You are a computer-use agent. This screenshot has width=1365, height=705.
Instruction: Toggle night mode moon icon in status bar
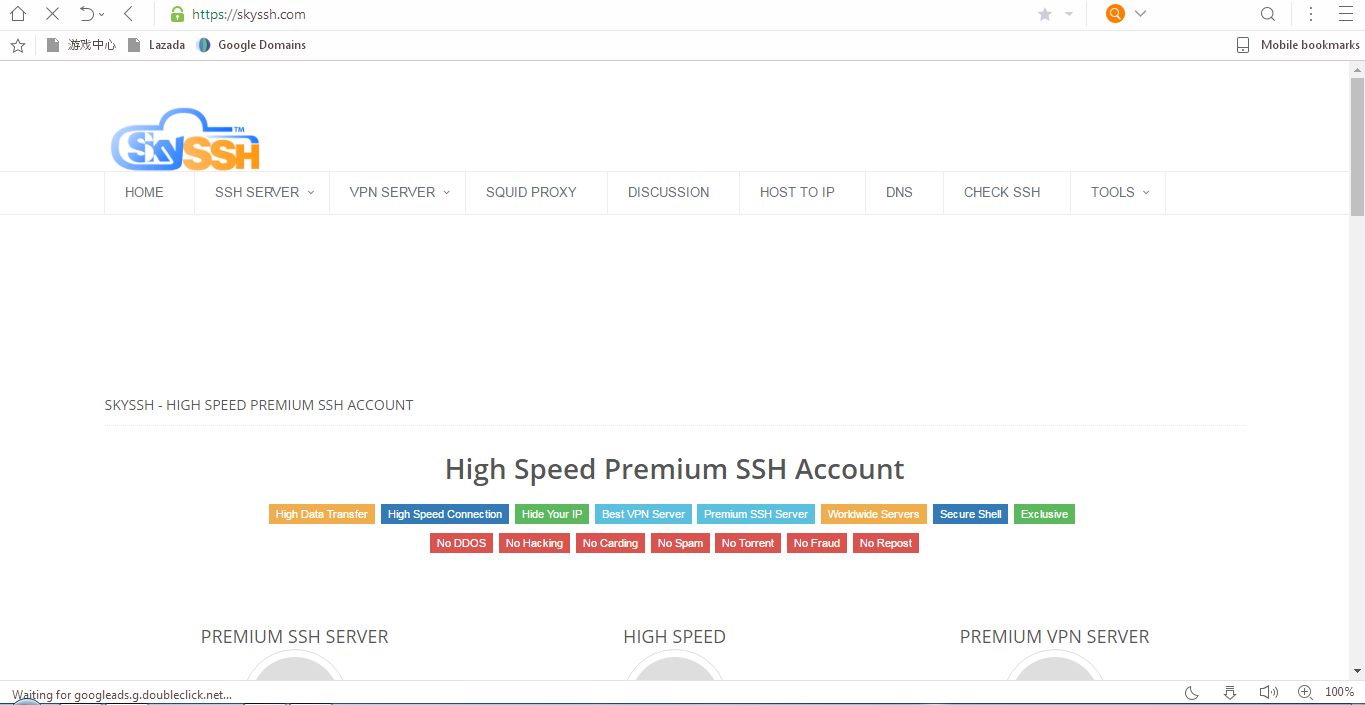(x=1192, y=692)
